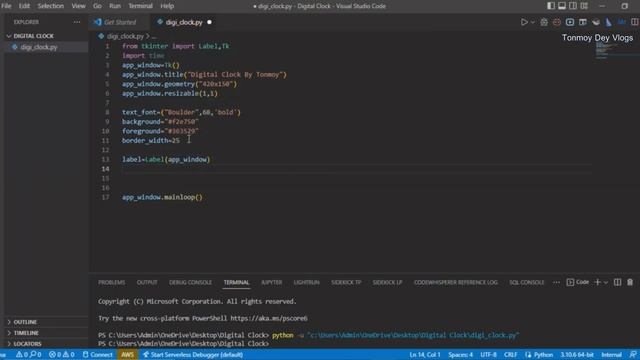Click the unsaved dot on the digi_clock.py tab
The width and height of the screenshot is (640, 360).
click(x=209, y=22)
